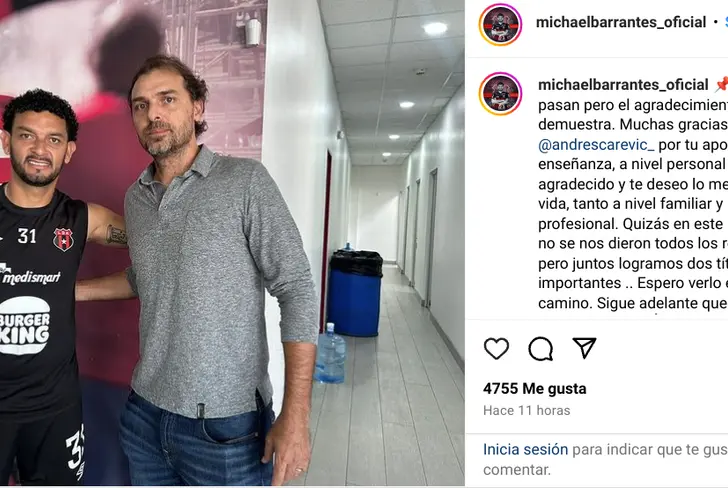
Task: Open comments via speech bubble icon
Action: coord(540,349)
